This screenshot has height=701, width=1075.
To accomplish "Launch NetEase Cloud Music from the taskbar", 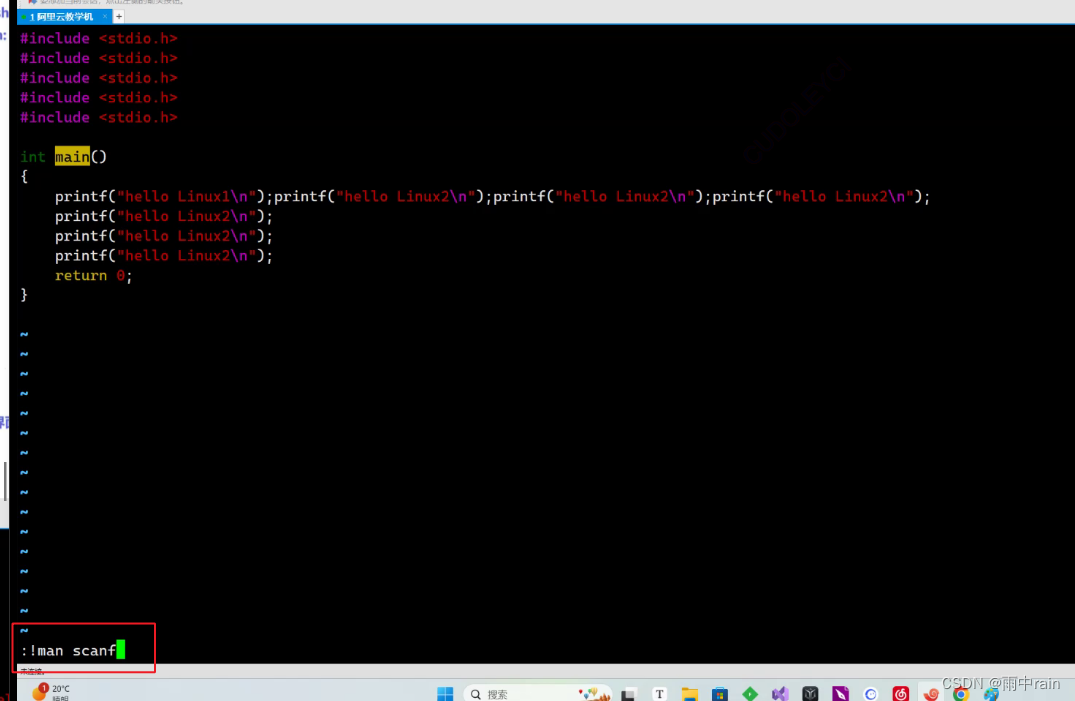I will tap(900, 693).
